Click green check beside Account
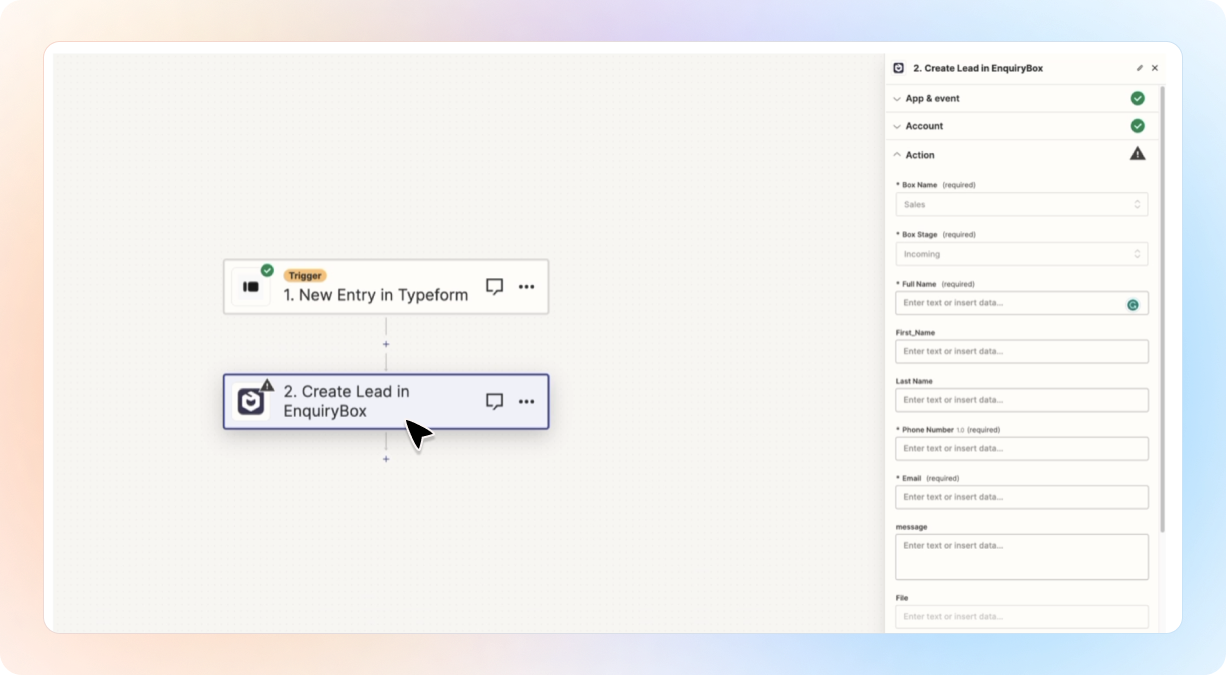Viewport: 1226px width, 675px height. [x=1137, y=126]
